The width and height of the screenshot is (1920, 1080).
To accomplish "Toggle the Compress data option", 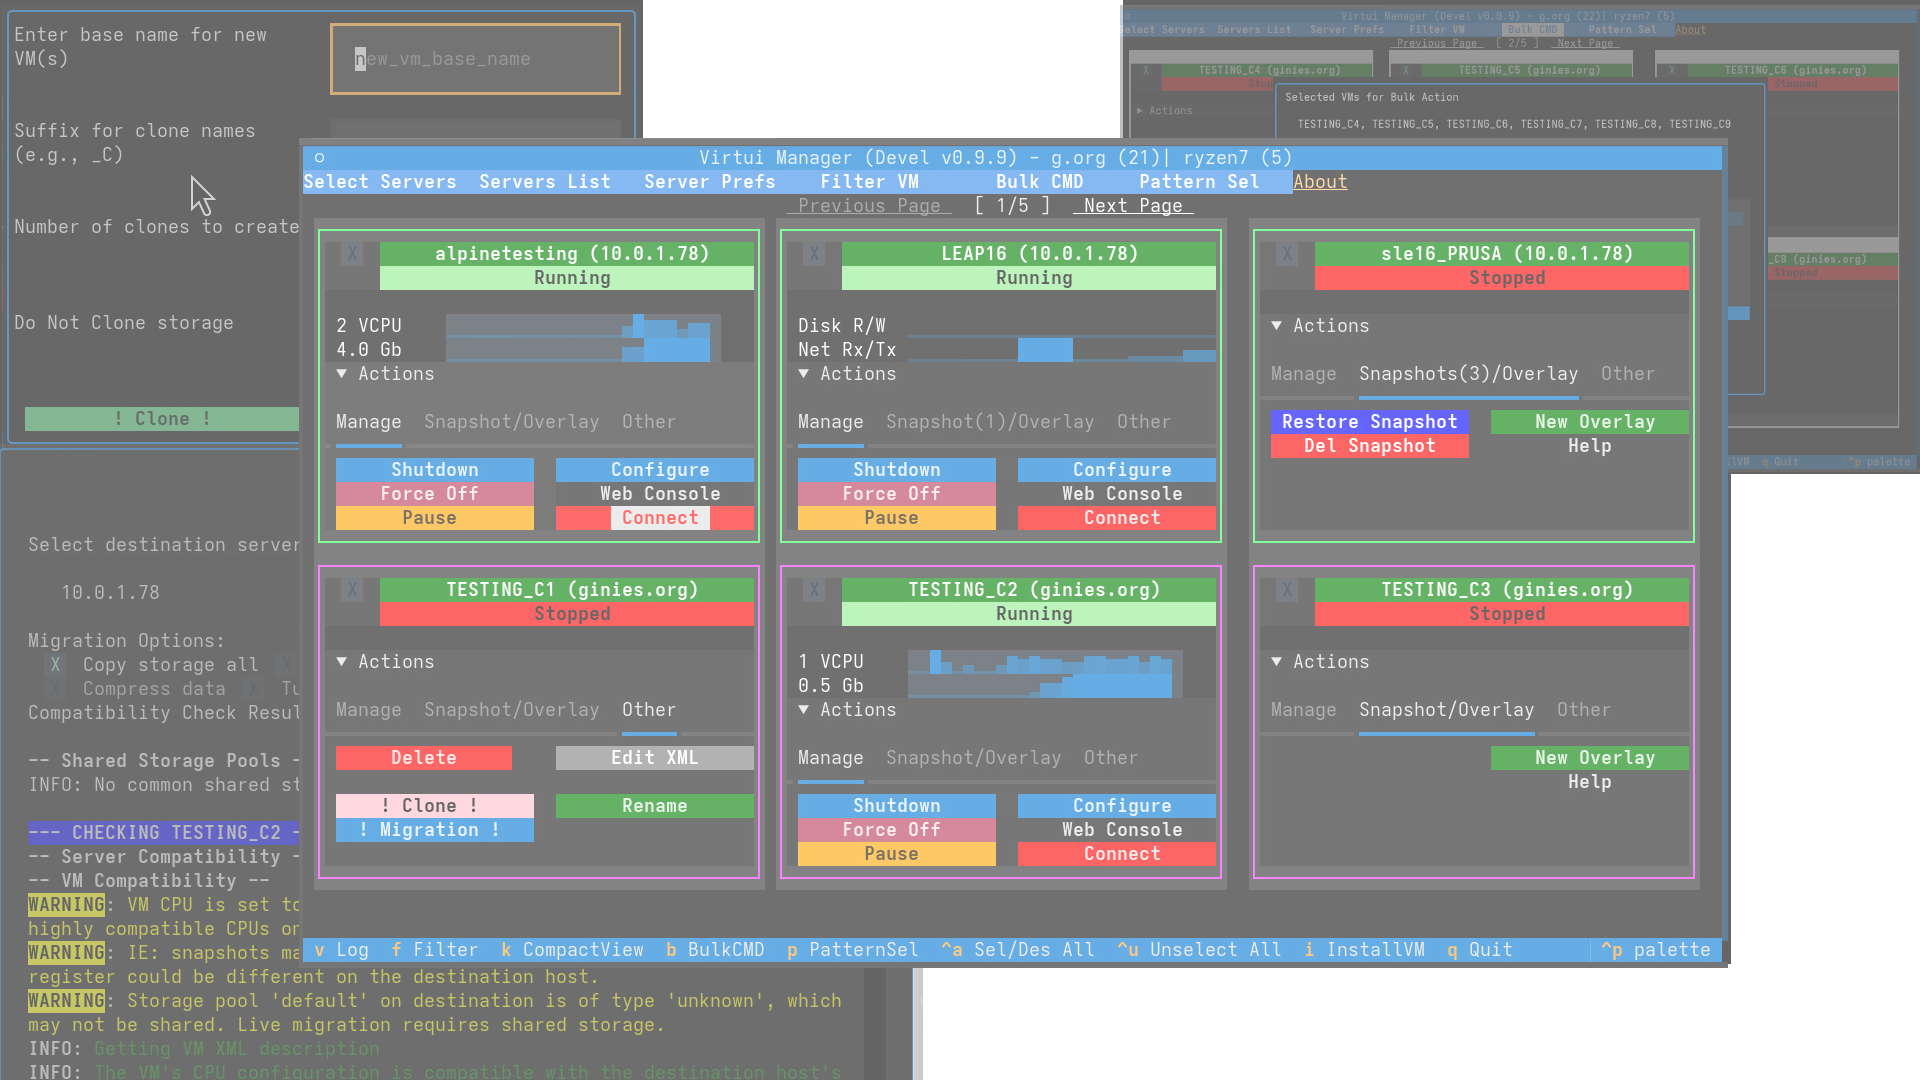I will pos(55,688).
